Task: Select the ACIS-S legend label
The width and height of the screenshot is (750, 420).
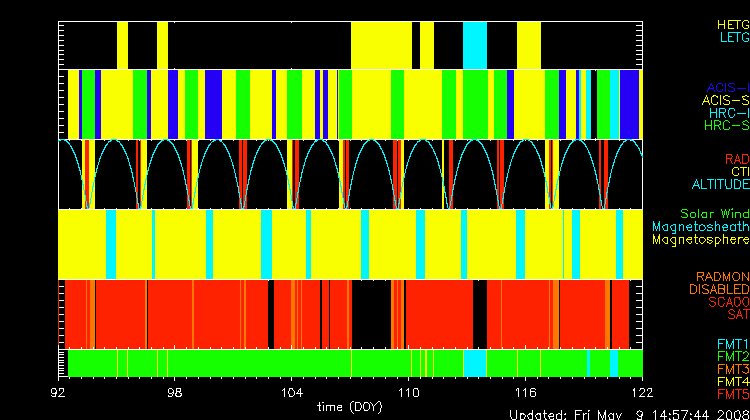Action: 725,100
